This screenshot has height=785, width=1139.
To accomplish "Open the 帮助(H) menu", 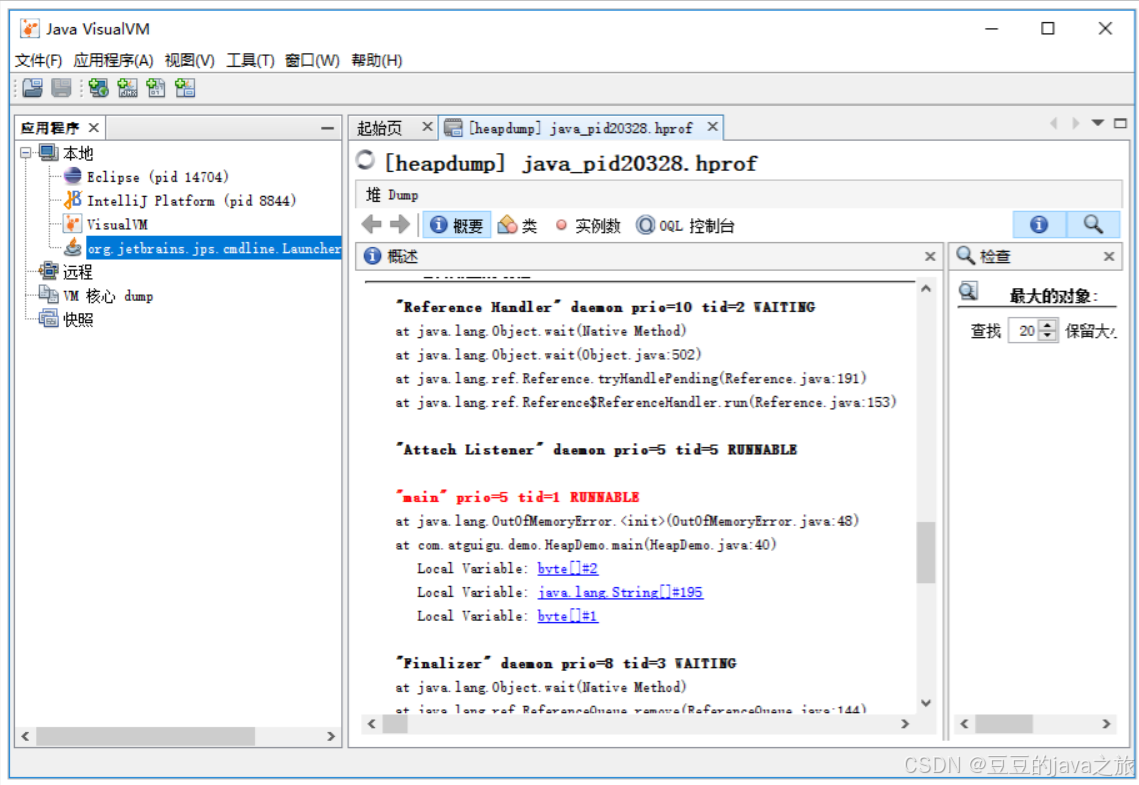I will (x=376, y=60).
